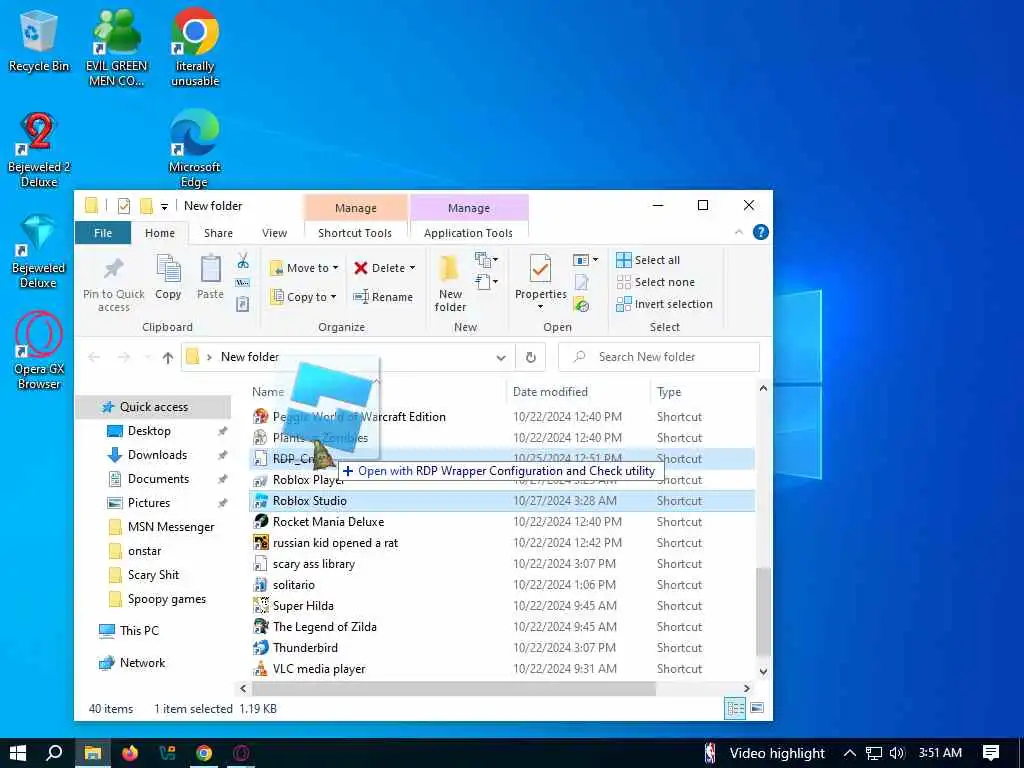The width and height of the screenshot is (1024, 768).
Task: Open the Opera GX Browser desktop icon
Action: [x=39, y=351]
